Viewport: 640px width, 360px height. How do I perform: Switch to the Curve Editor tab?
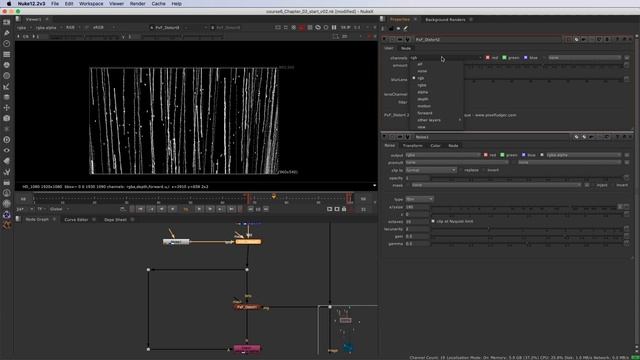click(76, 220)
